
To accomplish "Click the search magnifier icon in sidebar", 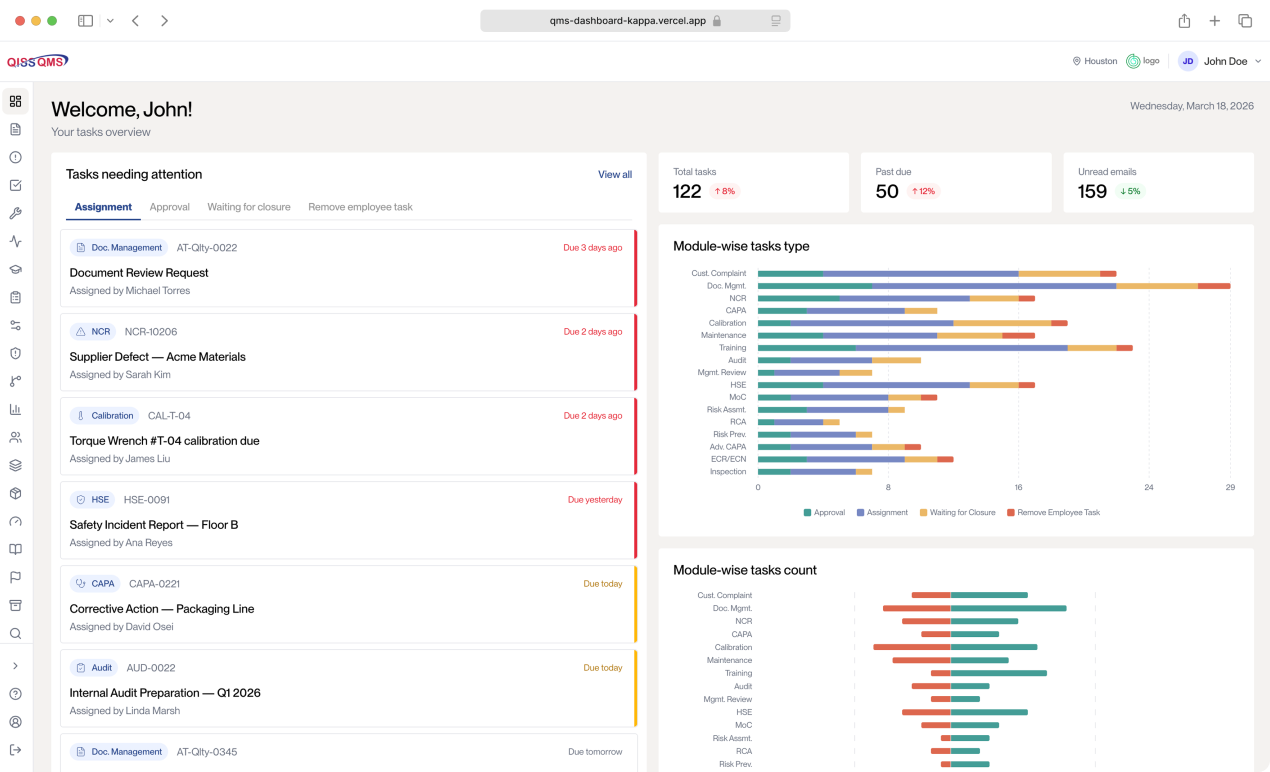I will [15, 633].
